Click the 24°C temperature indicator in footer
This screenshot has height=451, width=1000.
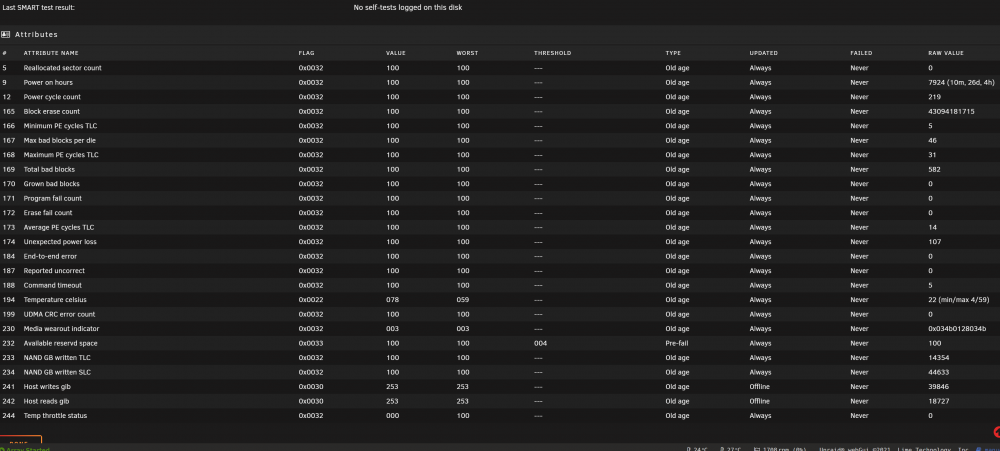(697, 449)
